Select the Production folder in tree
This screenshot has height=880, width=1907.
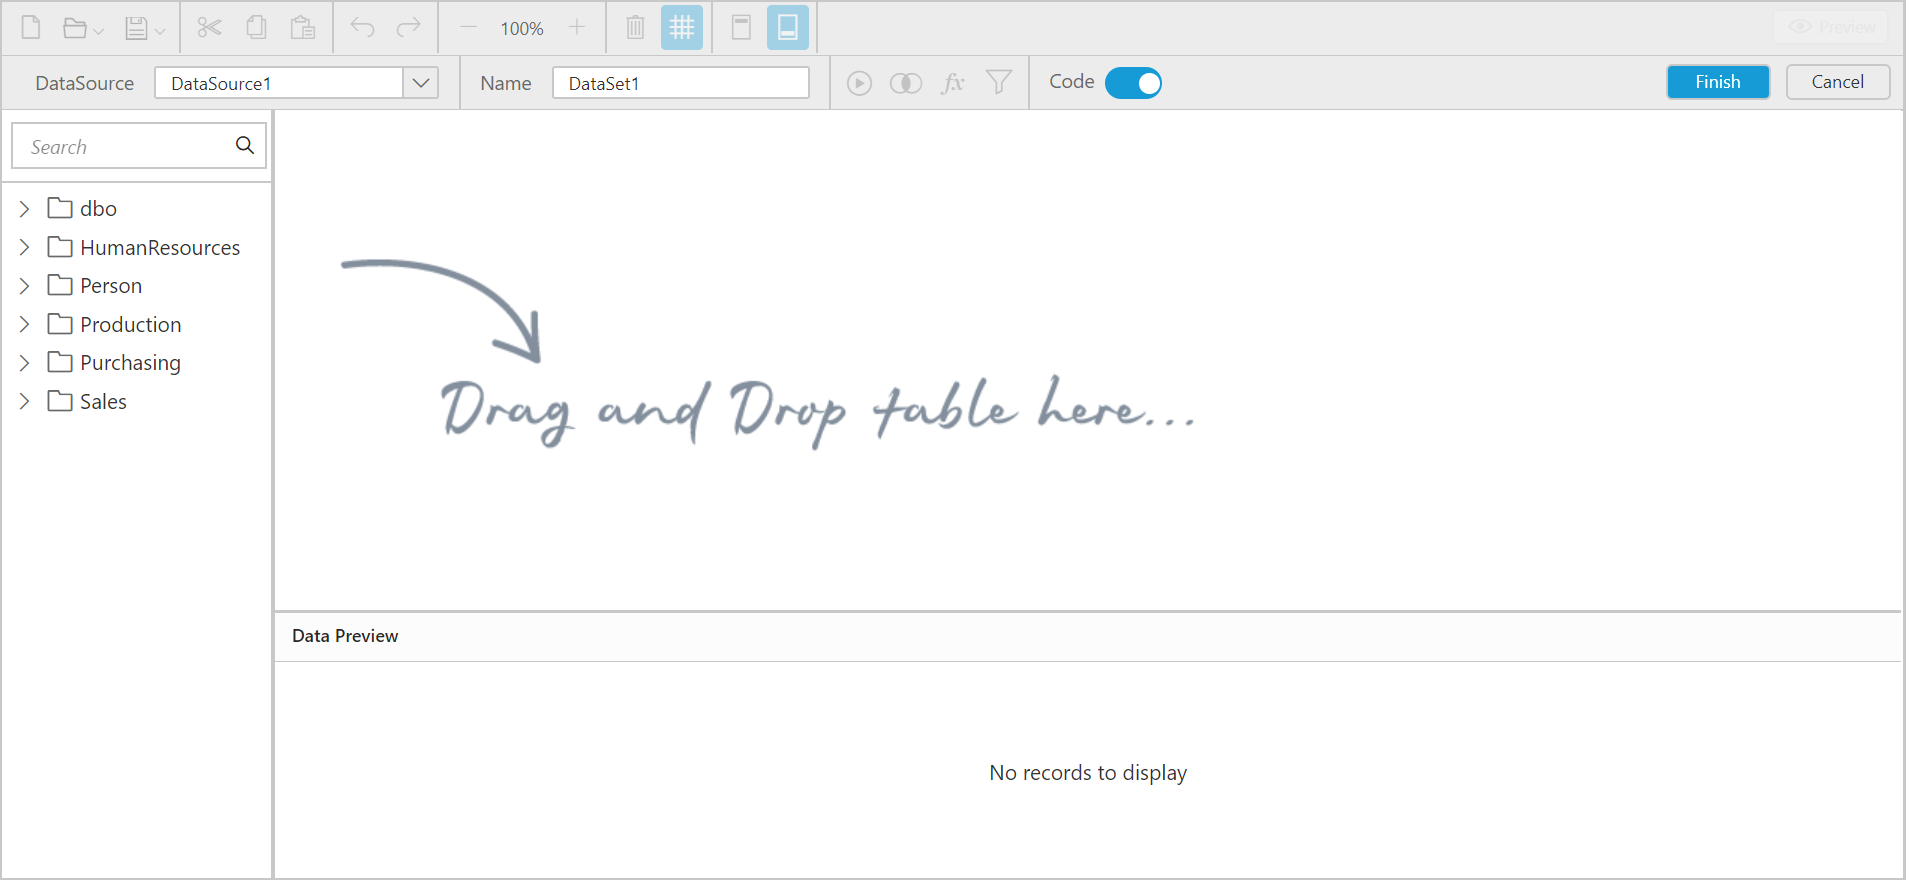coord(130,325)
